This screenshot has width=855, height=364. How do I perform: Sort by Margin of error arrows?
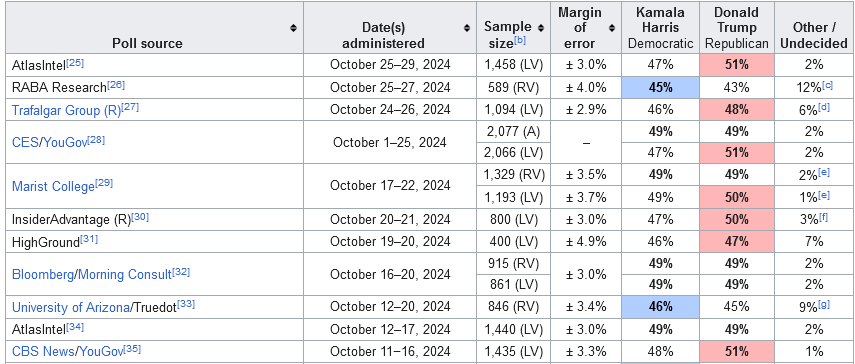click(612, 28)
